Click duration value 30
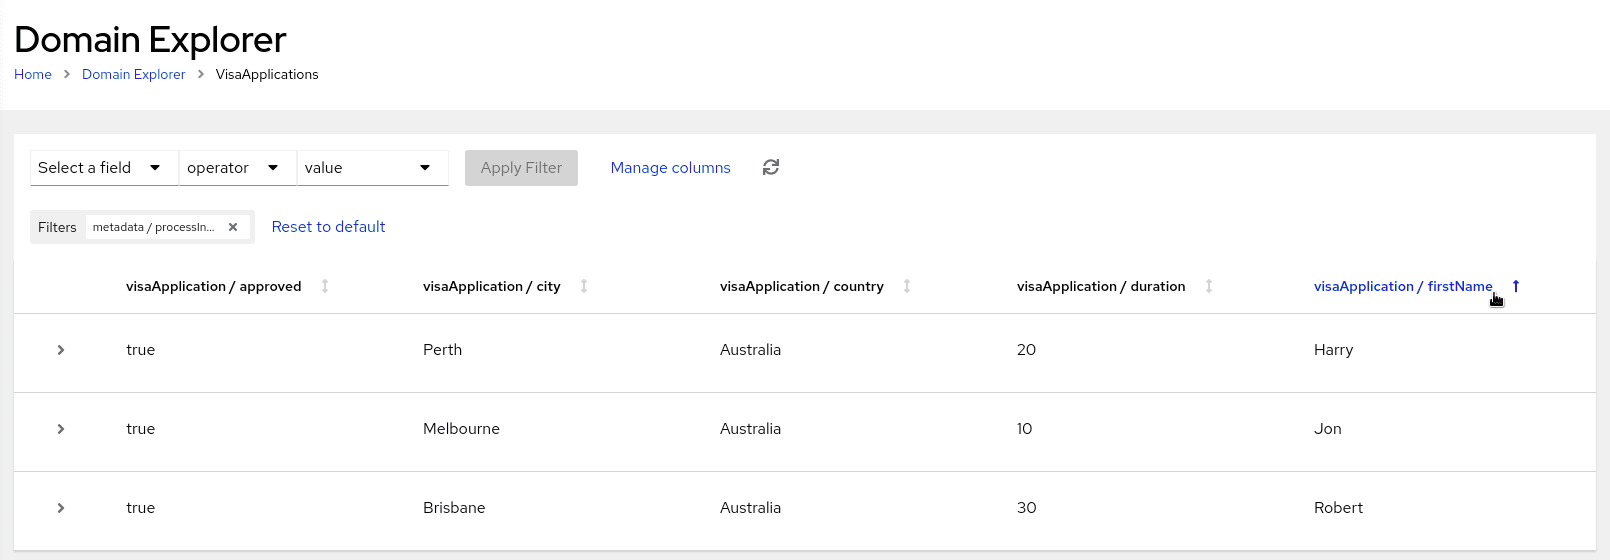 [1026, 508]
